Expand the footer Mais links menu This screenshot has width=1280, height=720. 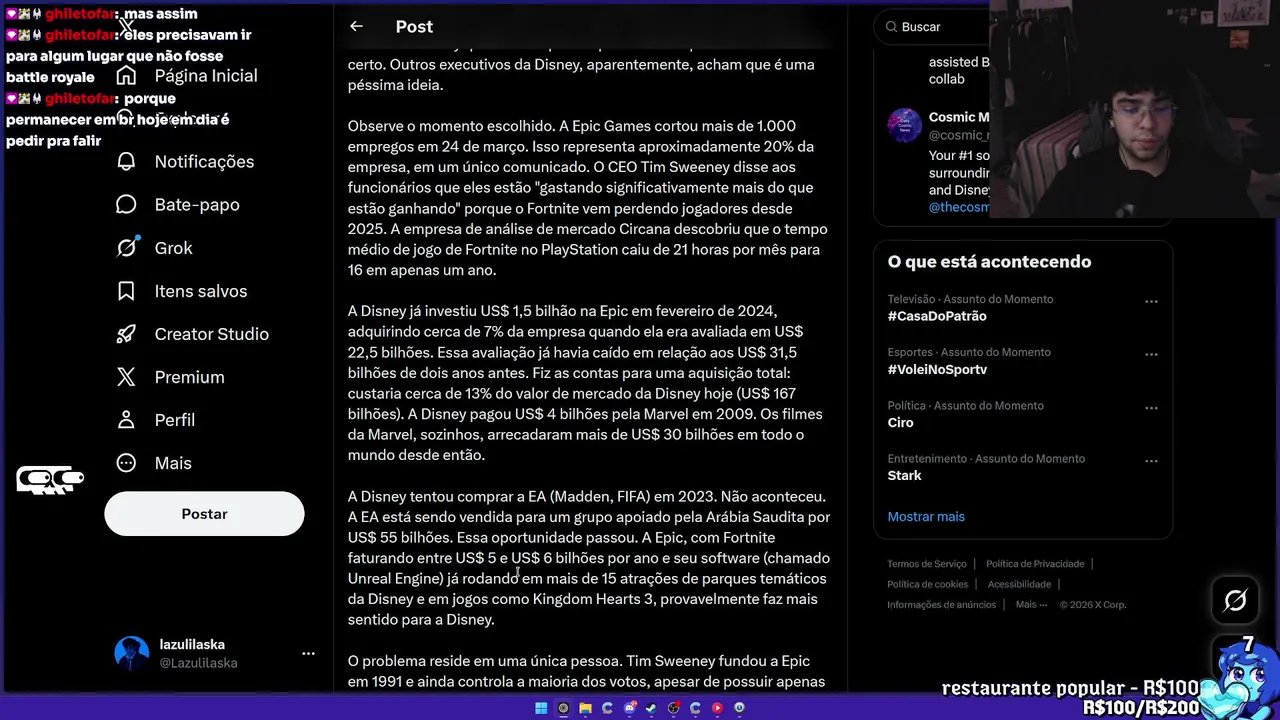(x=1031, y=604)
